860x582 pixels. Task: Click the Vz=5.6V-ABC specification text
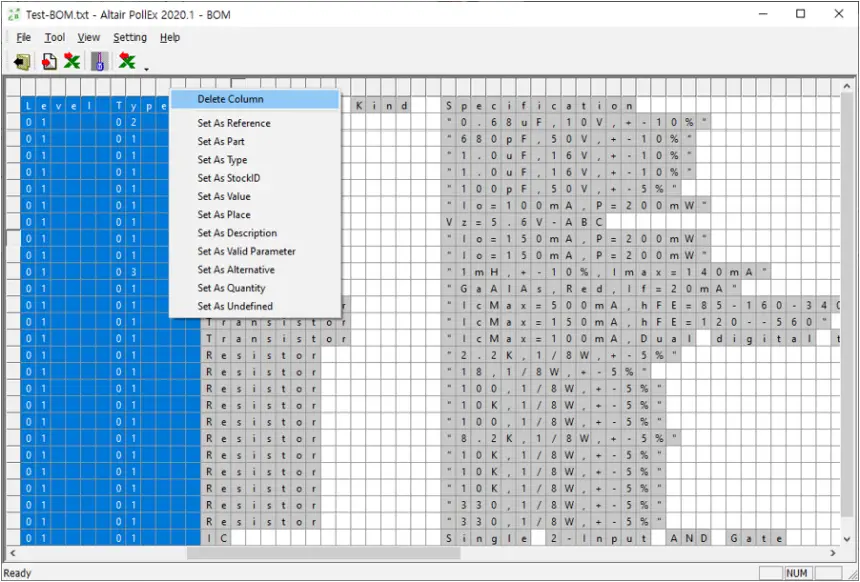point(524,222)
